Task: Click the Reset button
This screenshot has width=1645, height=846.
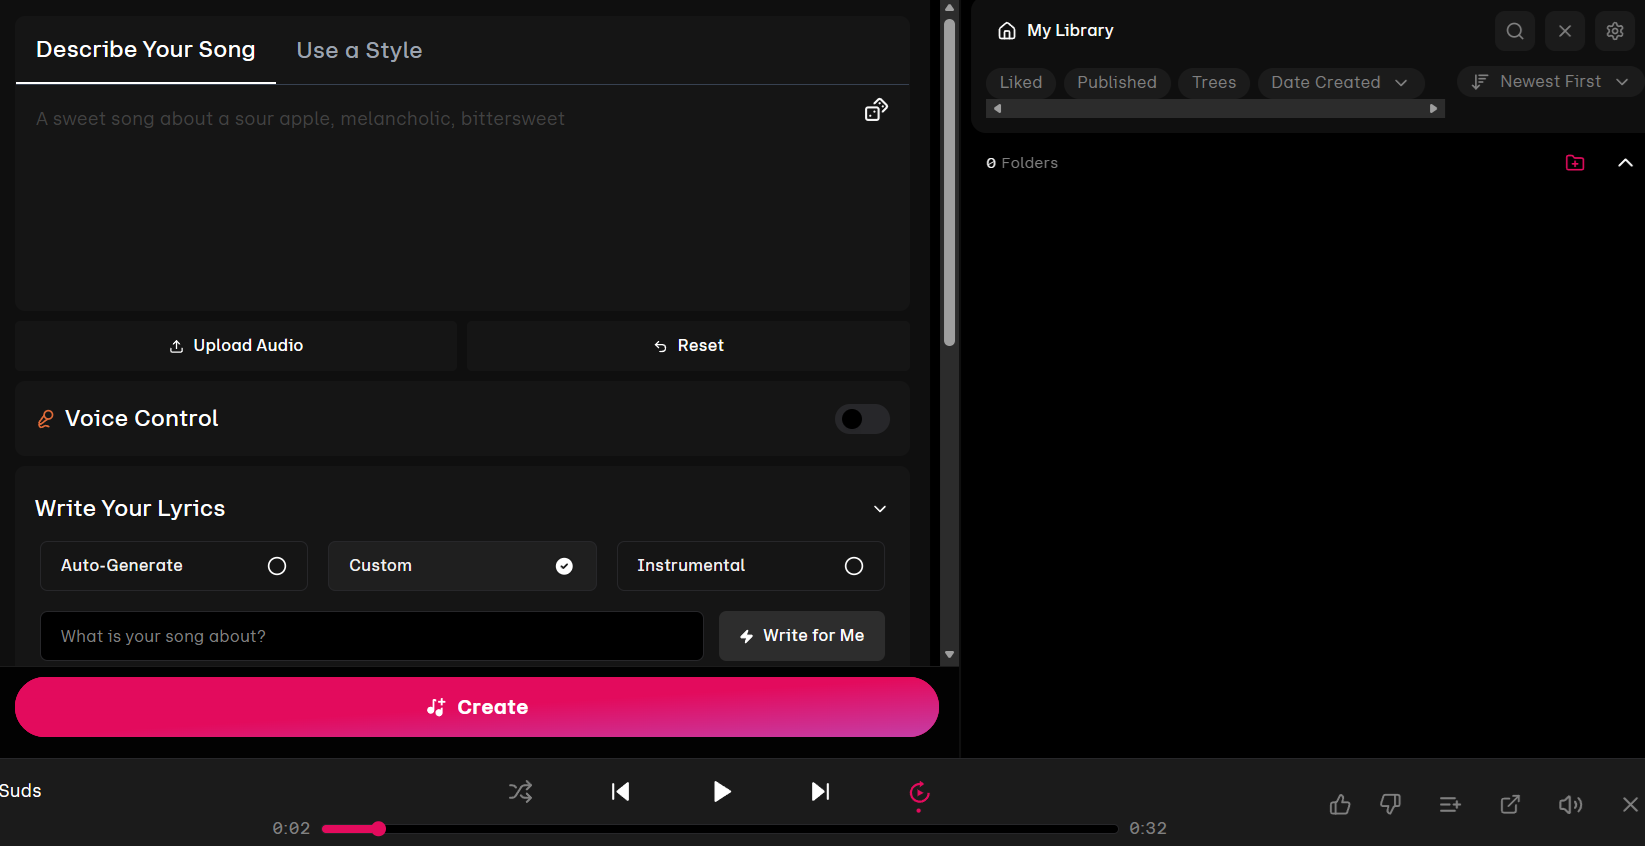Action: tap(688, 346)
